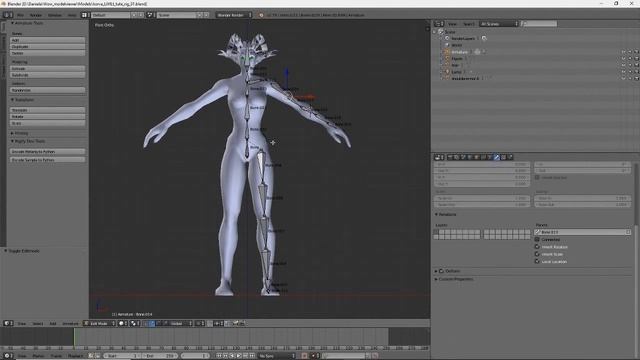Screen dimensions: 640x360
Task: Open the Render properties tab icon
Action: click(450, 157)
